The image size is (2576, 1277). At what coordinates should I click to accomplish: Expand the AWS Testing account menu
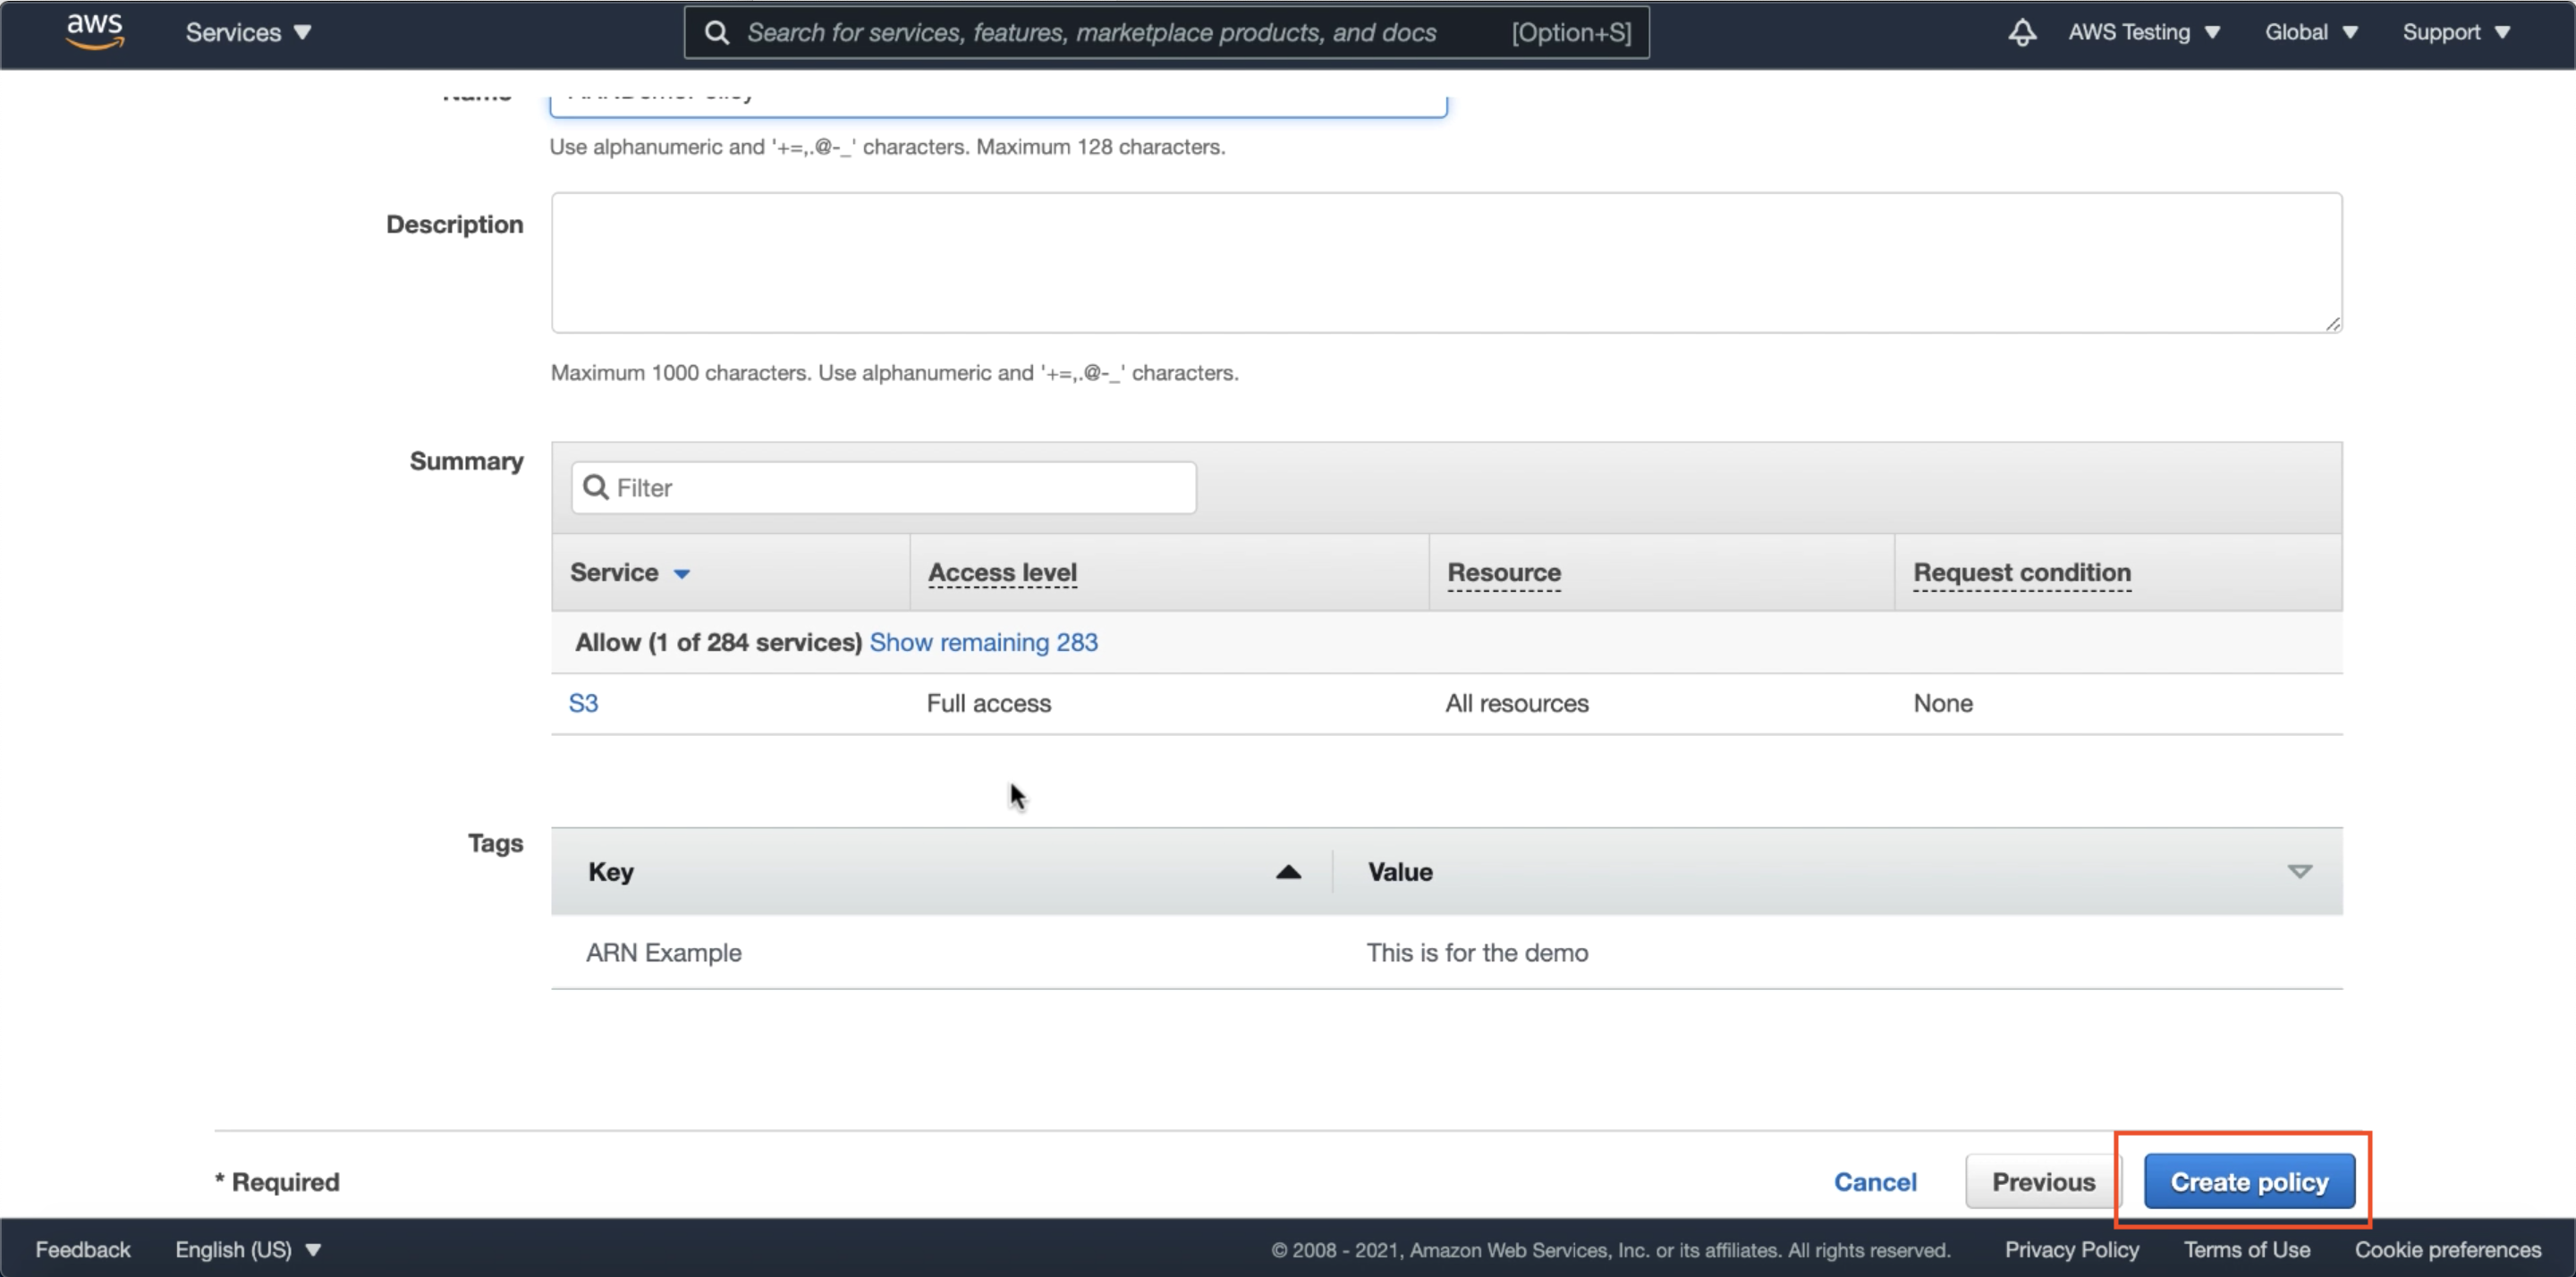[2143, 32]
